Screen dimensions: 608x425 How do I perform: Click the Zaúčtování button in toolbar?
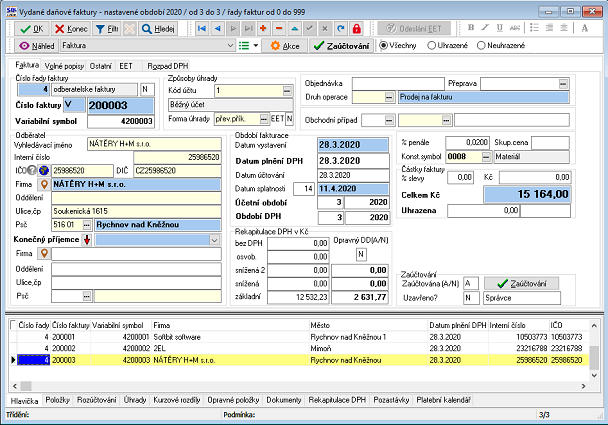pyautogui.click(x=342, y=46)
